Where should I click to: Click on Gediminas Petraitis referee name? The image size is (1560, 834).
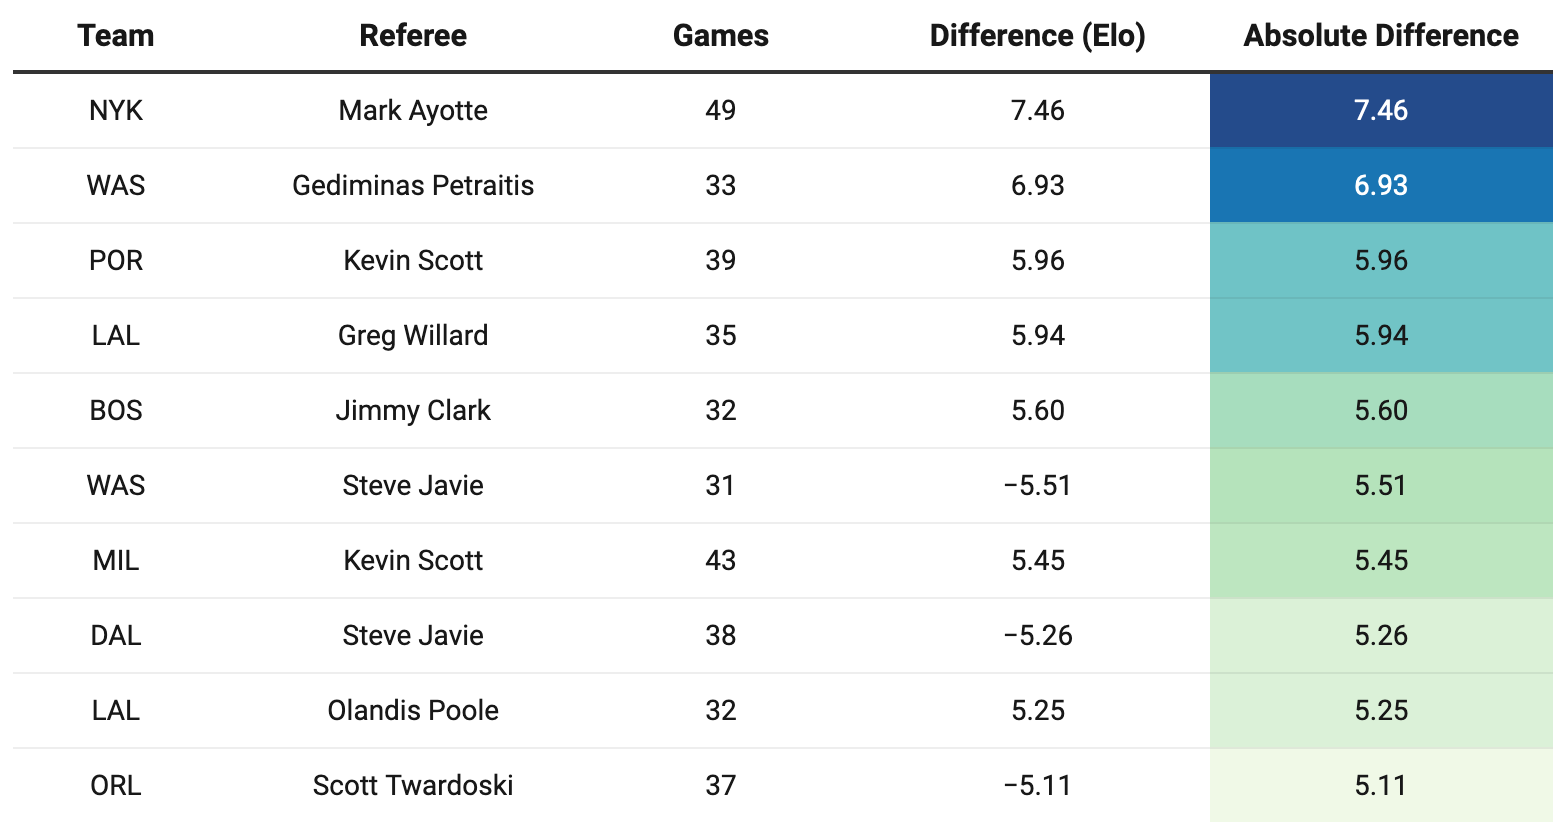pos(413,185)
